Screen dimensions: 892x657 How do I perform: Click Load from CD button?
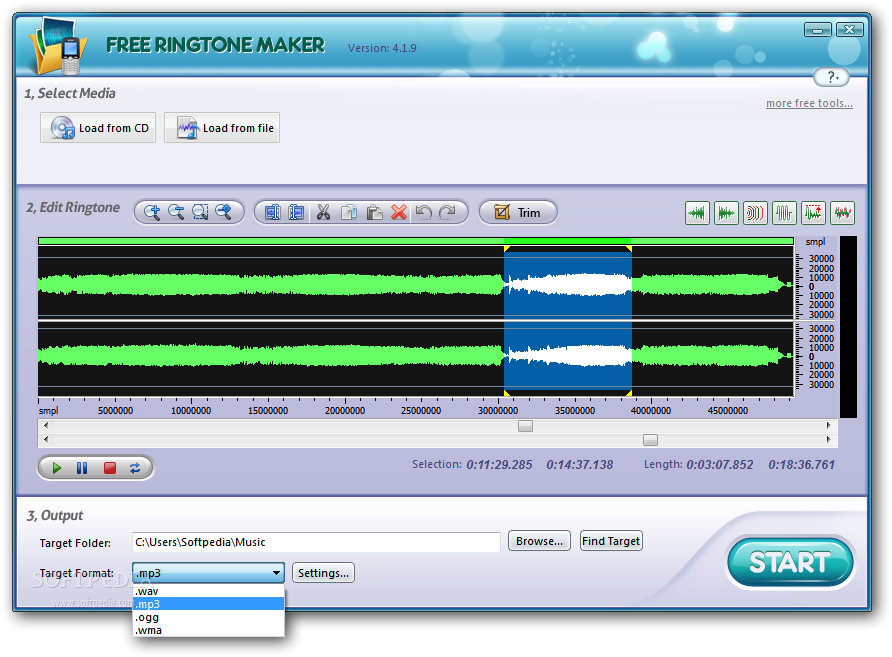coord(98,128)
